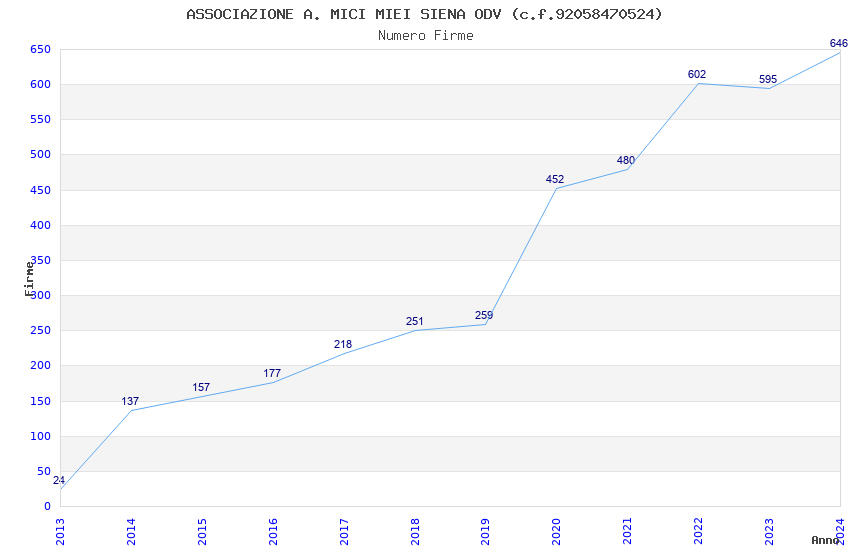Image resolution: width=850 pixels, height=550 pixels.
Task: Click the data label 157
Action: pyautogui.click(x=201, y=387)
